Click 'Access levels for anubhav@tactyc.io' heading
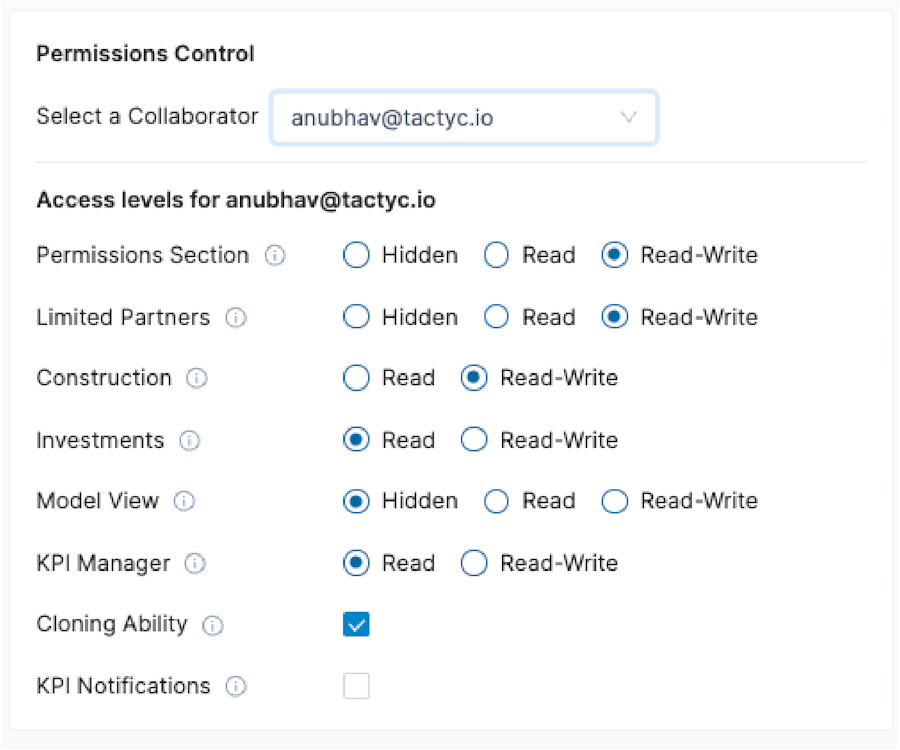This screenshot has height=750, width=900. point(236,200)
